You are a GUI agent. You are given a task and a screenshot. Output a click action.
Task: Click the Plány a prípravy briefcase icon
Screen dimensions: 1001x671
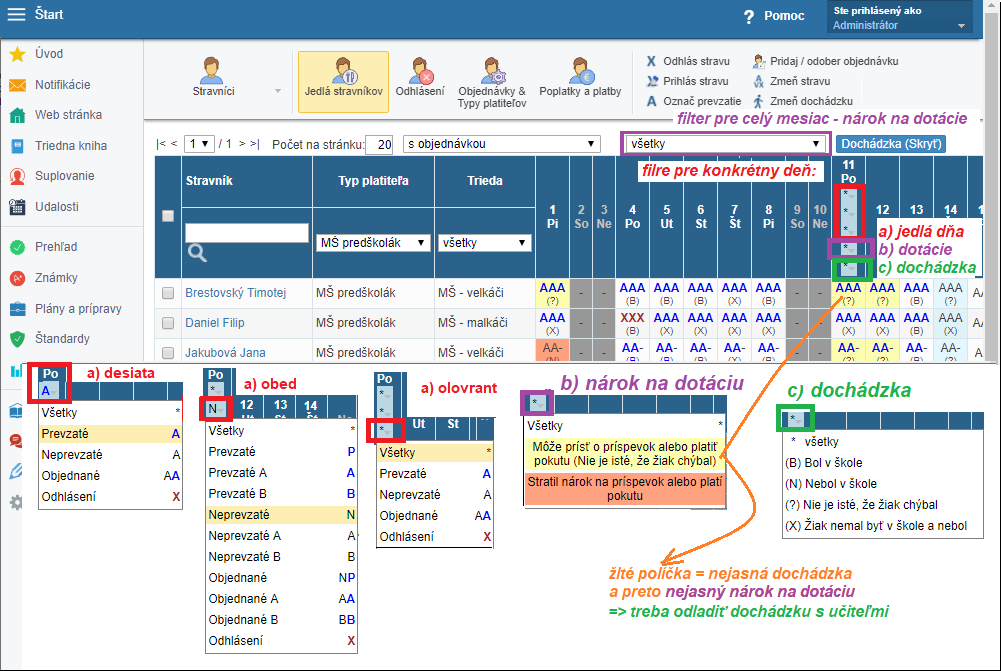pyautogui.click(x=17, y=309)
